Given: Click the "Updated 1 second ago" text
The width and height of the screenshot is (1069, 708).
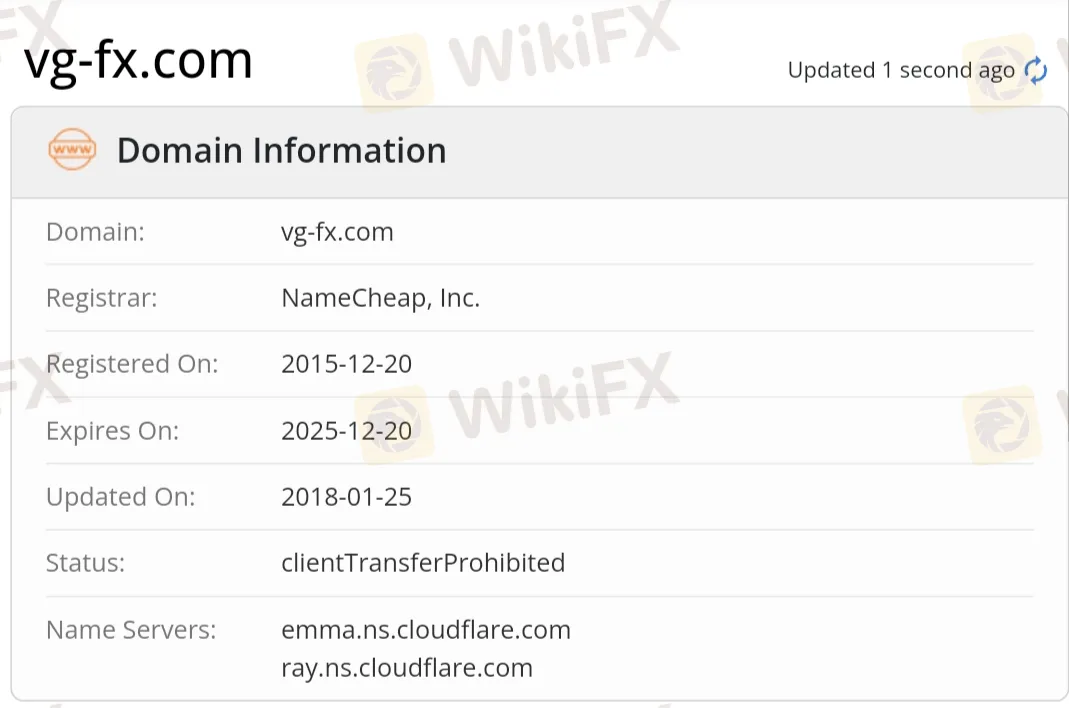Looking at the screenshot, I should tap(900, 70).
